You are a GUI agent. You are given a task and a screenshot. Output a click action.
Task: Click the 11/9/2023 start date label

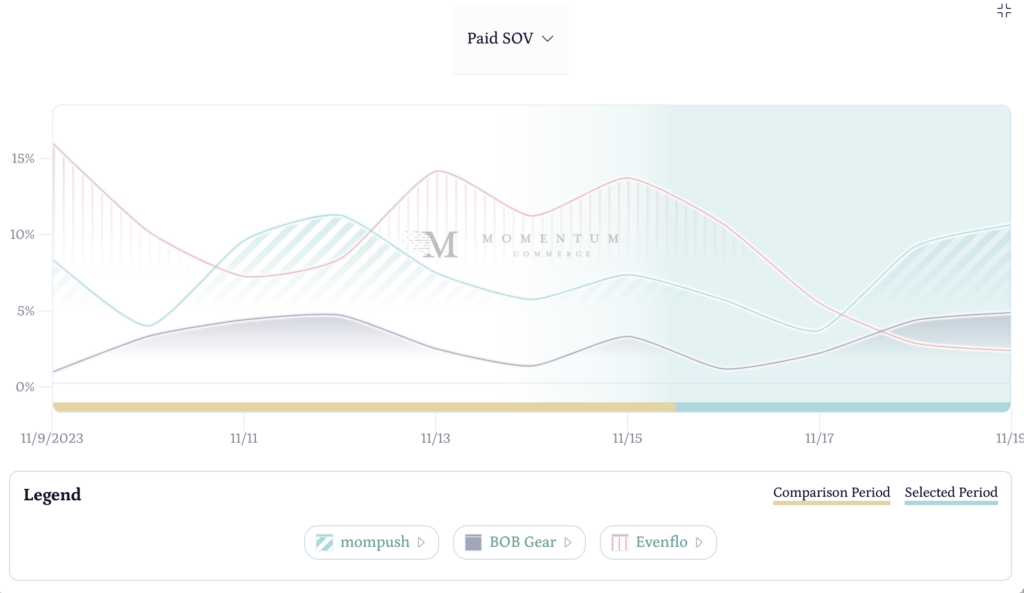pyautogui.click(x=52, y=438)
